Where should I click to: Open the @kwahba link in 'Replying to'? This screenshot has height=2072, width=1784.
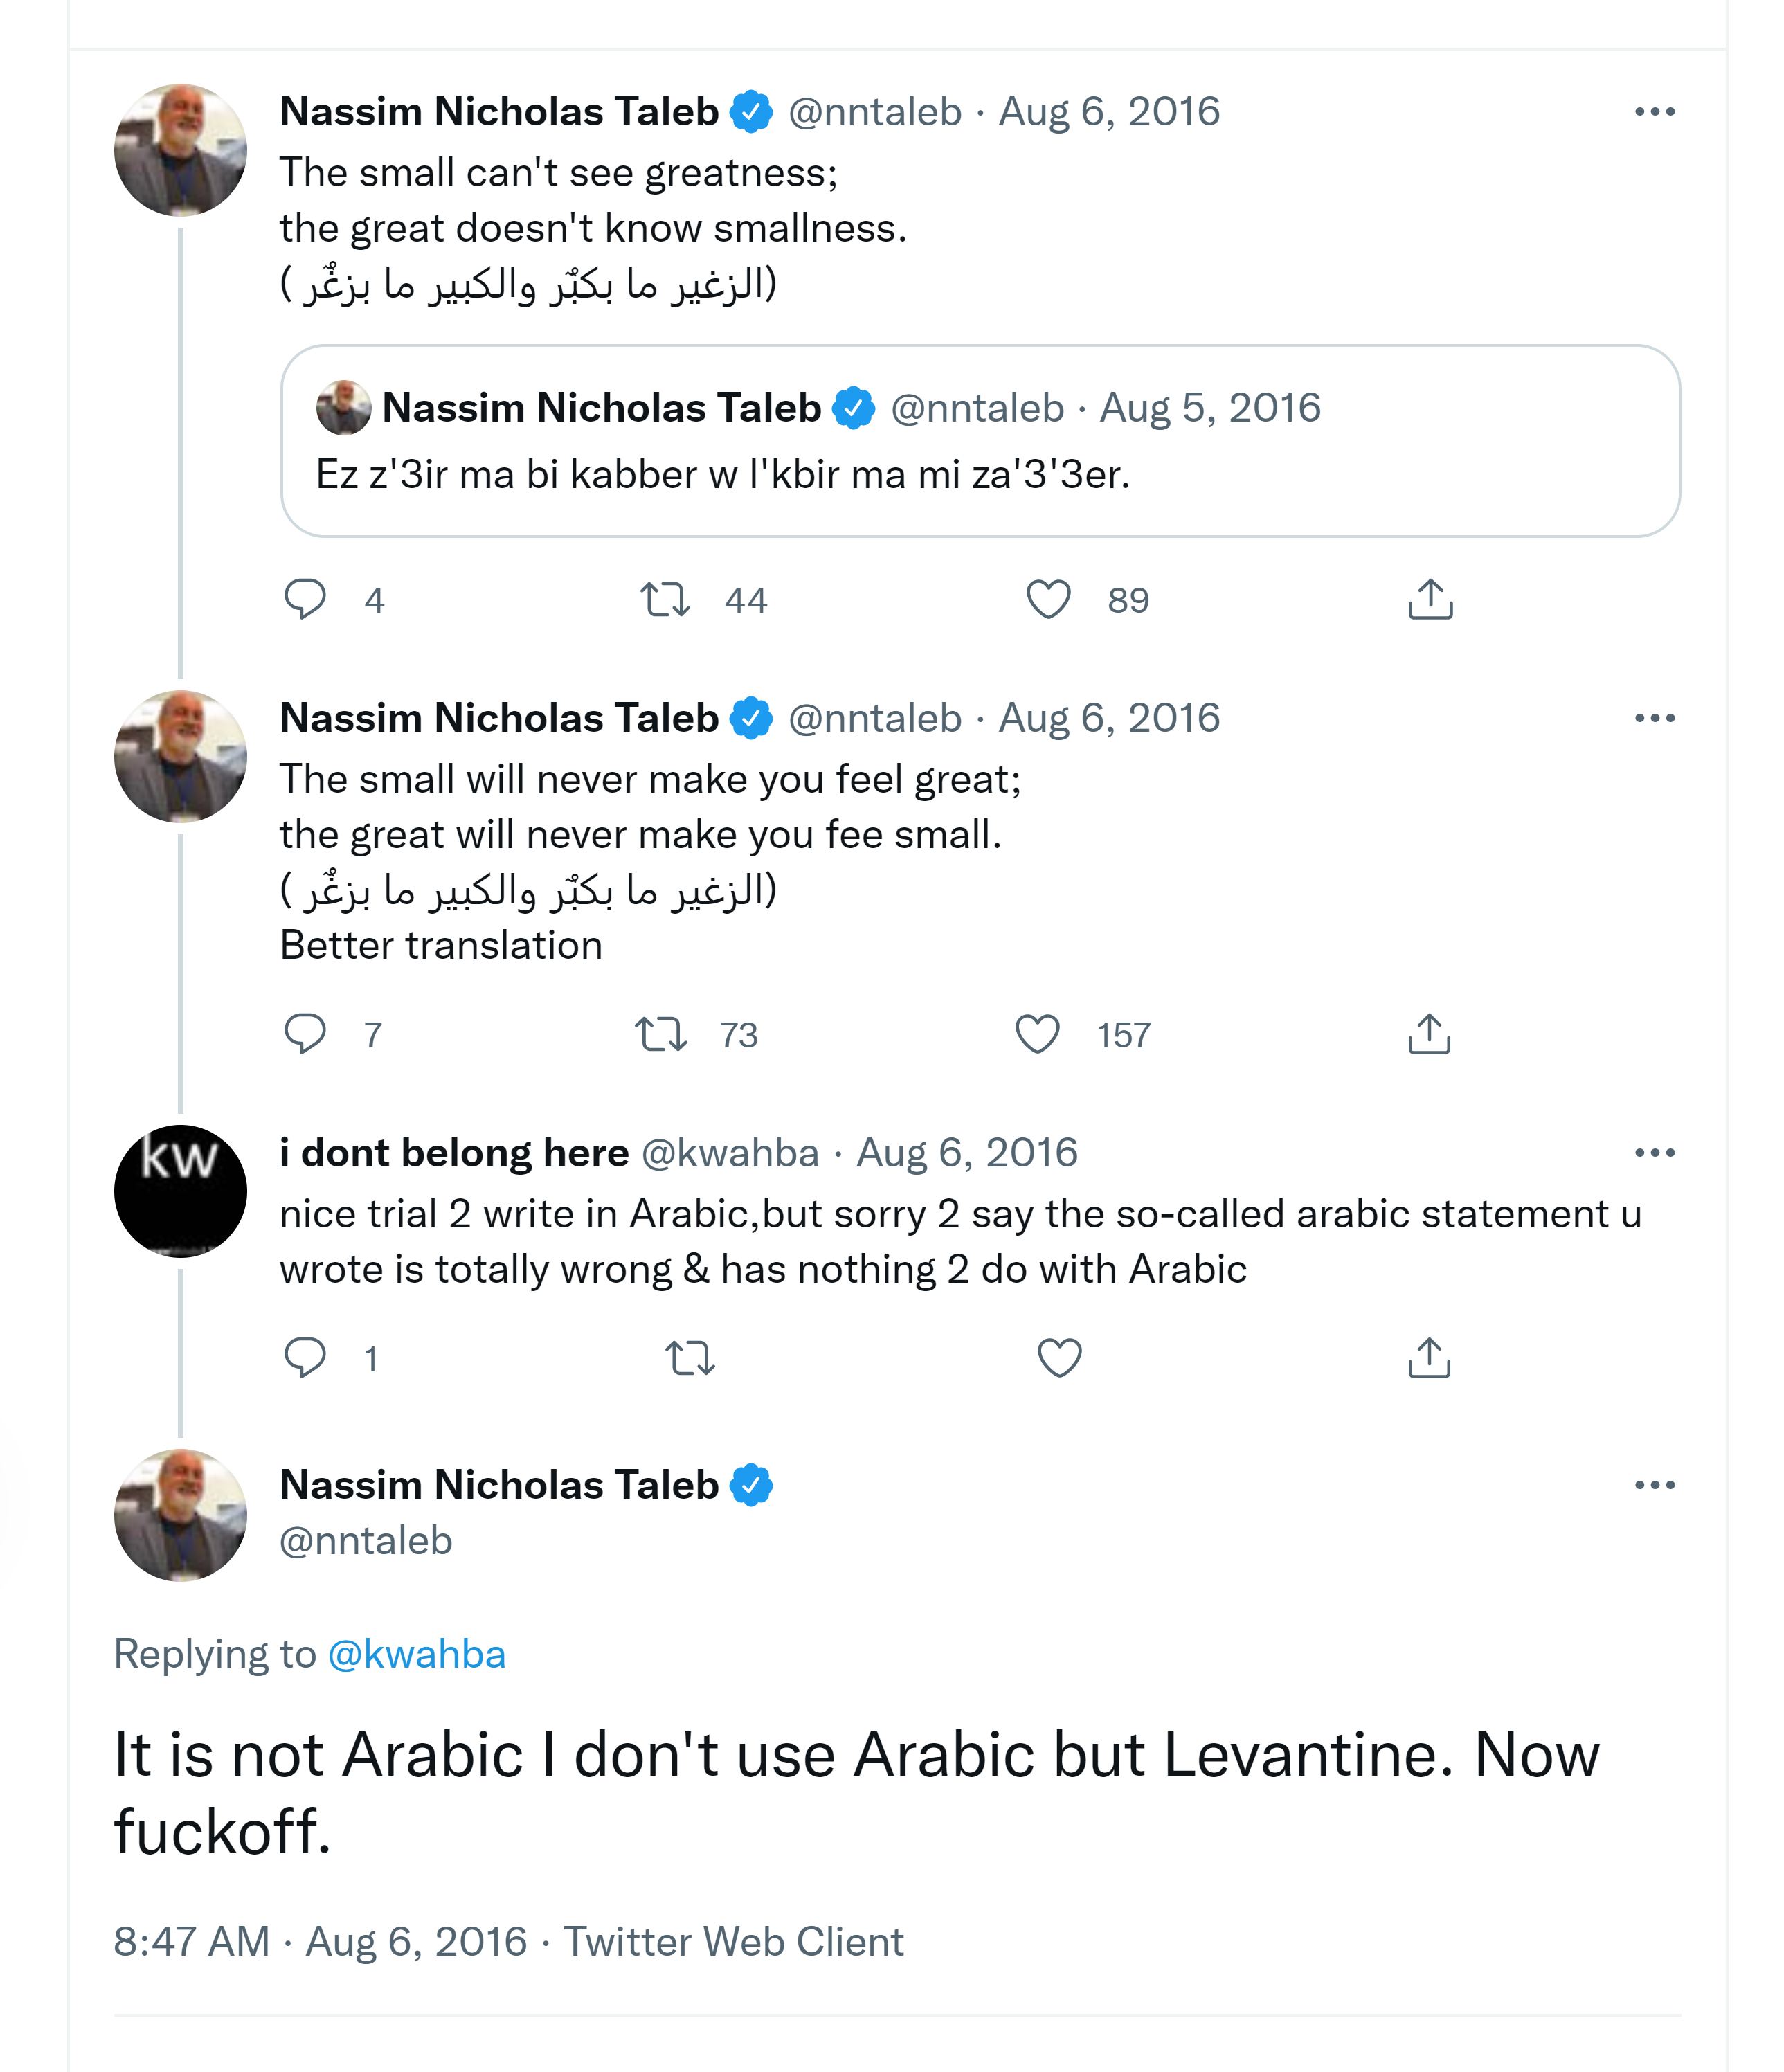click(x=416, y=1654)
